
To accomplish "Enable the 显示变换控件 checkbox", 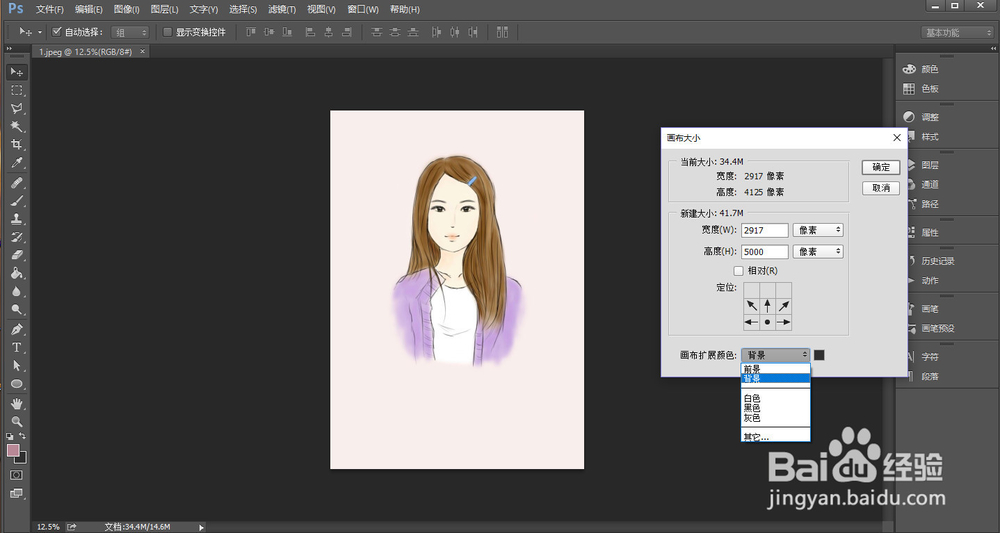I will (167, 32).
